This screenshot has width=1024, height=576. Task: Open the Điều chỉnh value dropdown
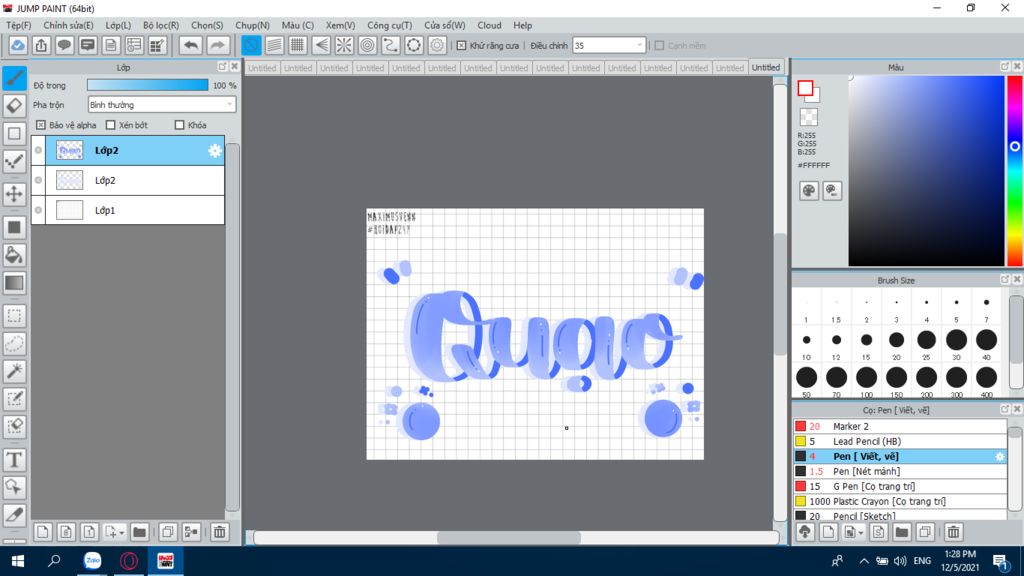coord(609,46)
